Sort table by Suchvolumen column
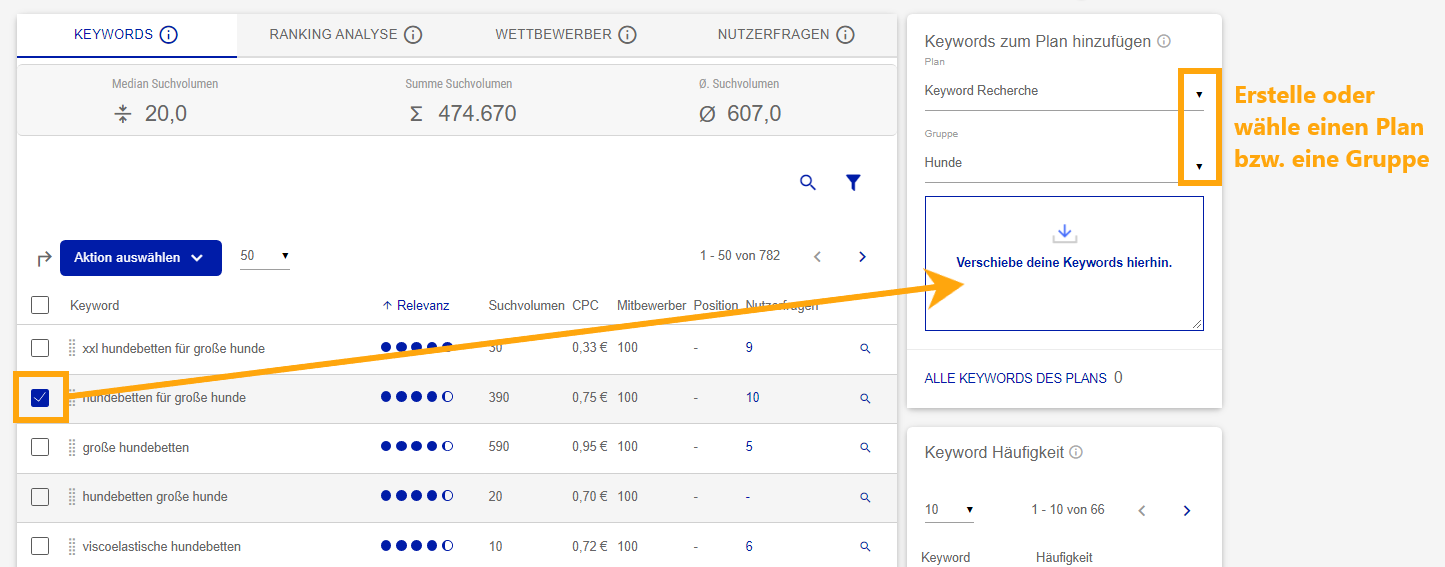 click(527, 305)
